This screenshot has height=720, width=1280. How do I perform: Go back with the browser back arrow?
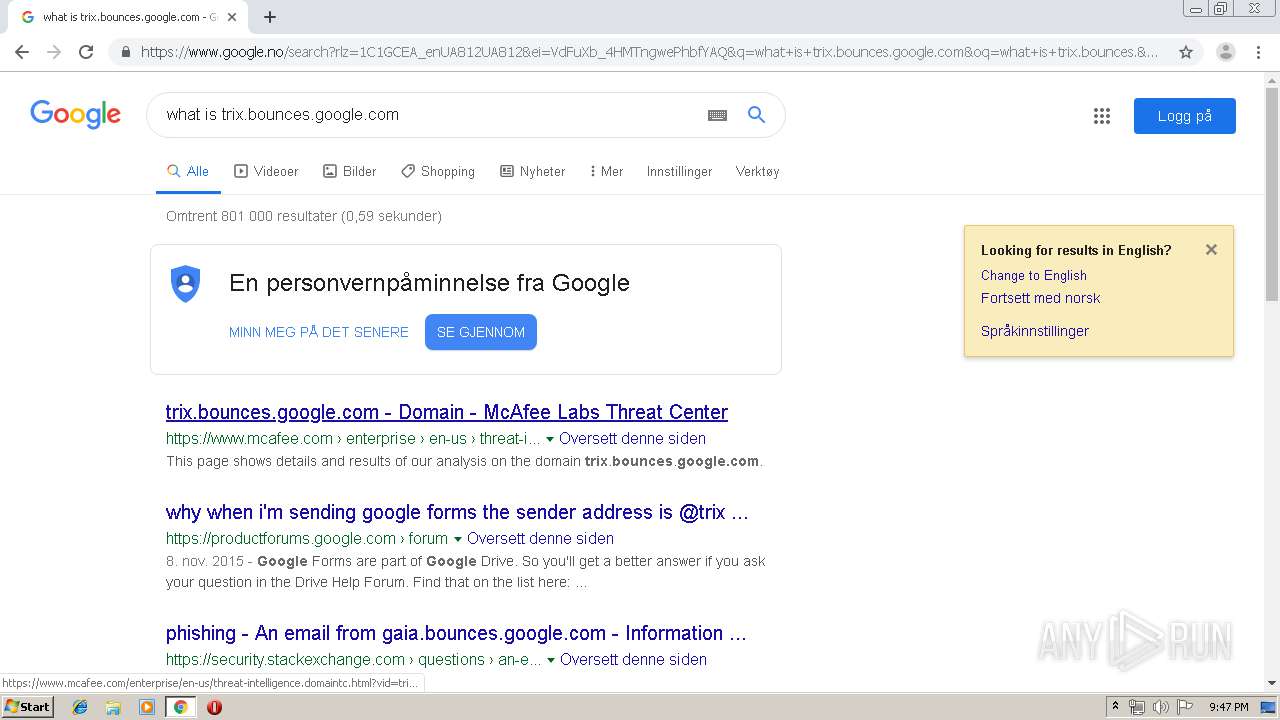pyautogui.click(x=22, y=52)
